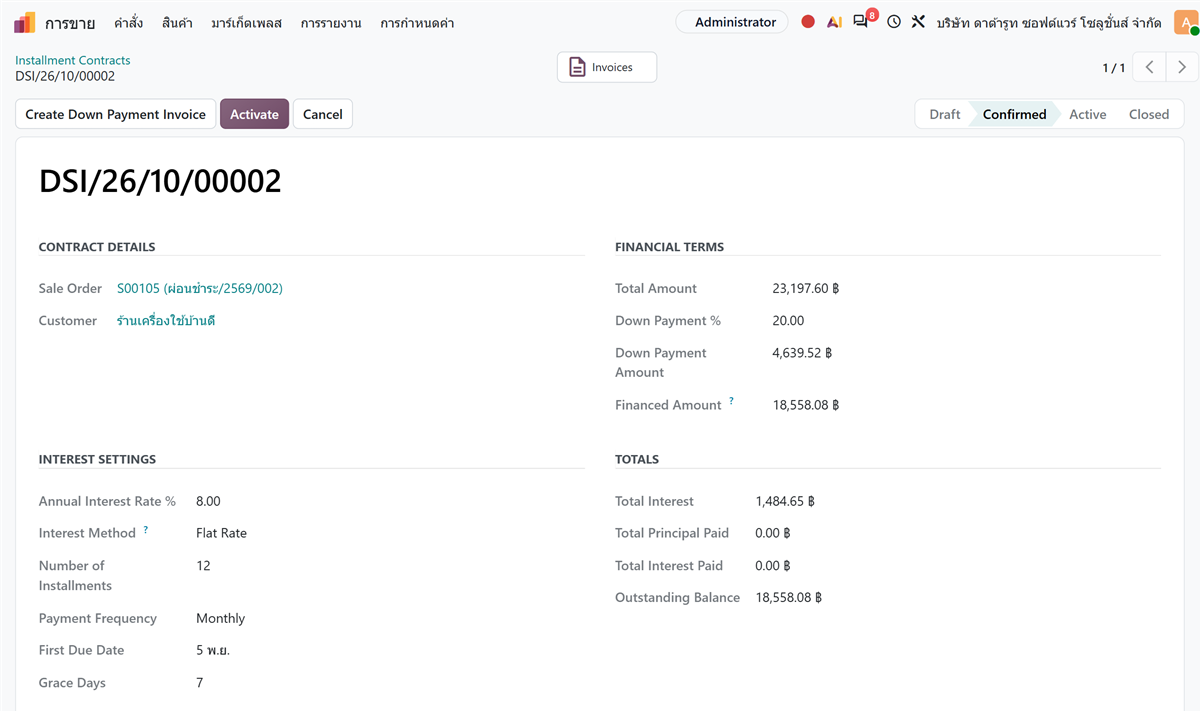The height and width of the screenshot is (711, 1200).
Task: Open the การกำหนดค่า menu
Action: click(x=417, y=22)
